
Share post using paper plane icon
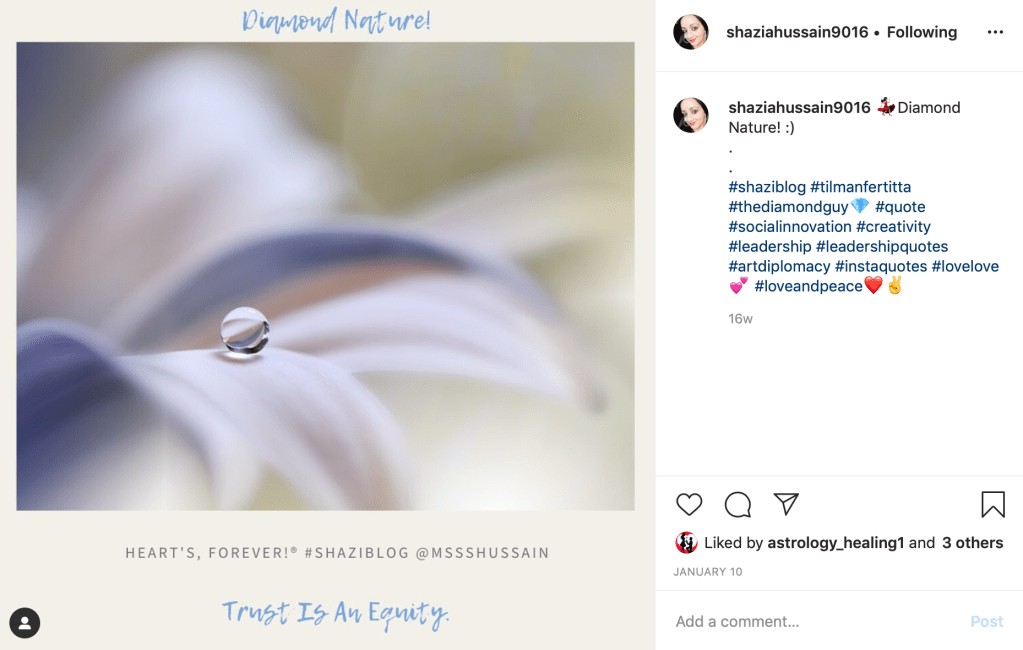click(786, 504)
